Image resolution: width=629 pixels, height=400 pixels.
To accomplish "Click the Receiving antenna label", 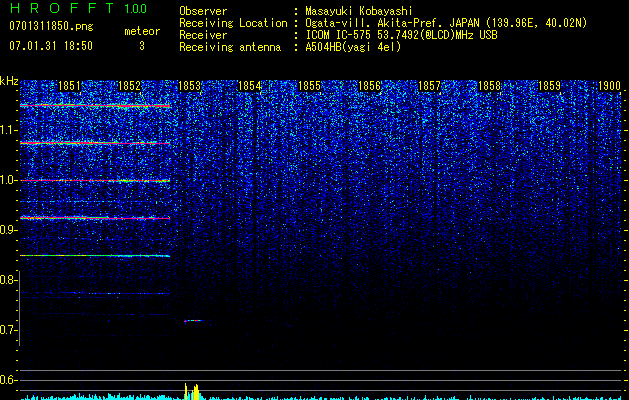I will pyautogui.click(x=230, y=47).
